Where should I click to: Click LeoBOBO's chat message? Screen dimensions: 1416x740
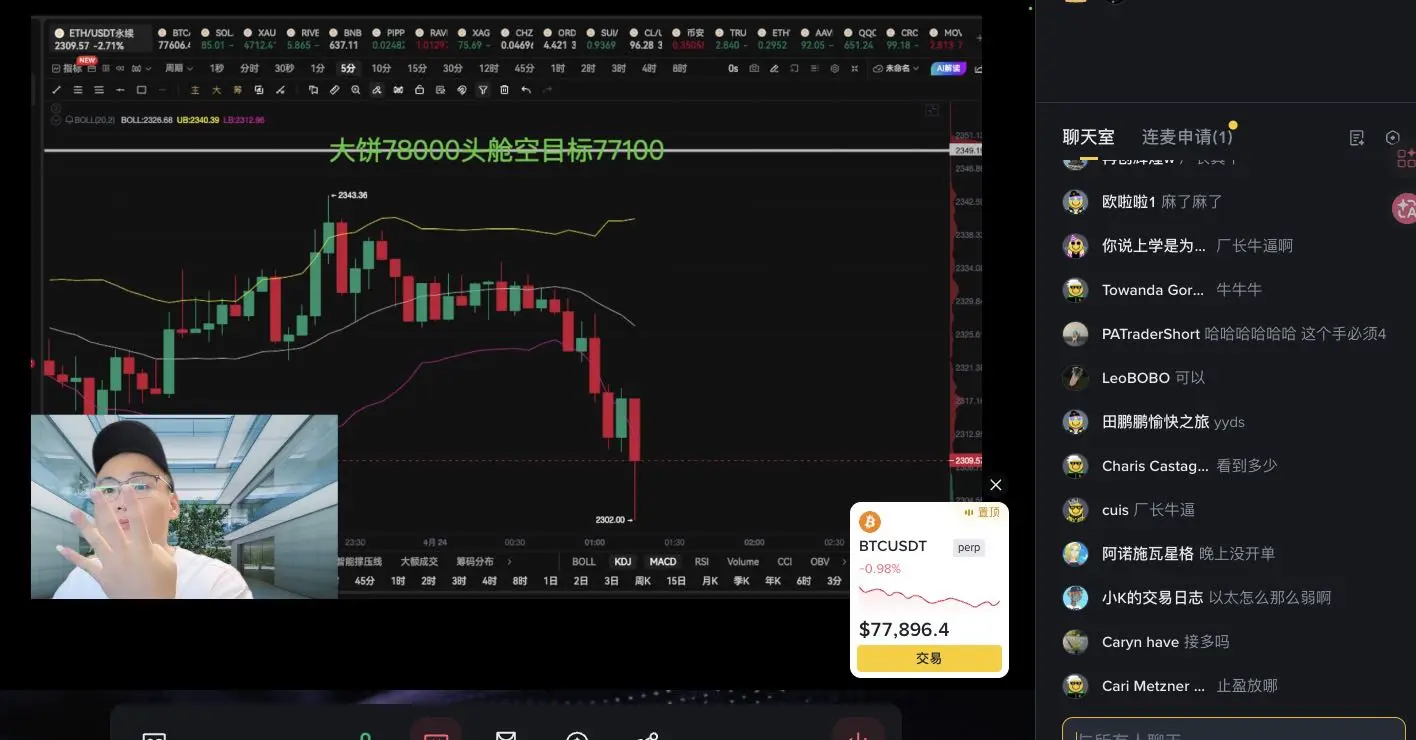point(1190,378)
